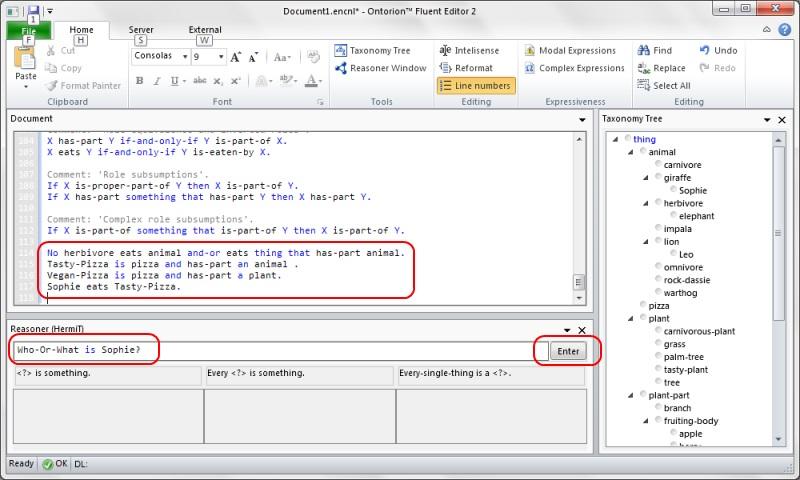
Task: Click the Clear Formatting icon
Action: [x=313, y=57]
